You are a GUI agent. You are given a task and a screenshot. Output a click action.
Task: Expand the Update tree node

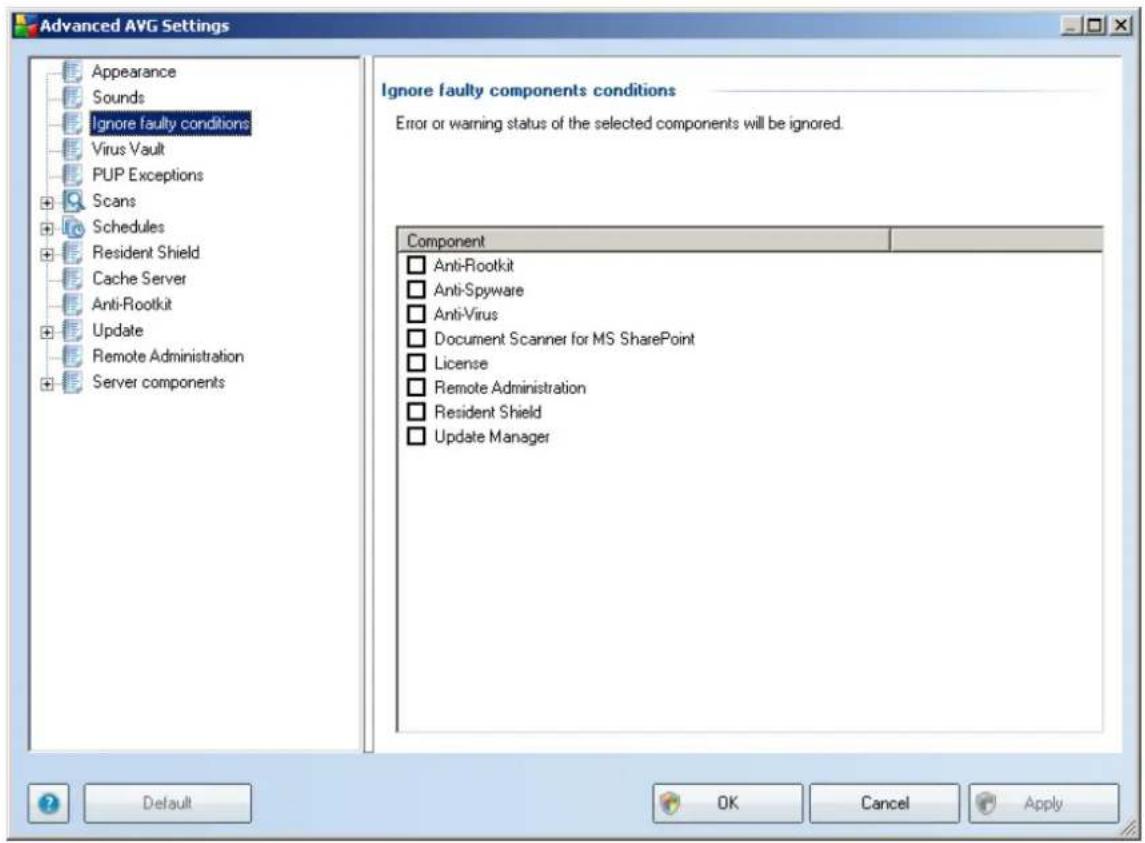47,332
